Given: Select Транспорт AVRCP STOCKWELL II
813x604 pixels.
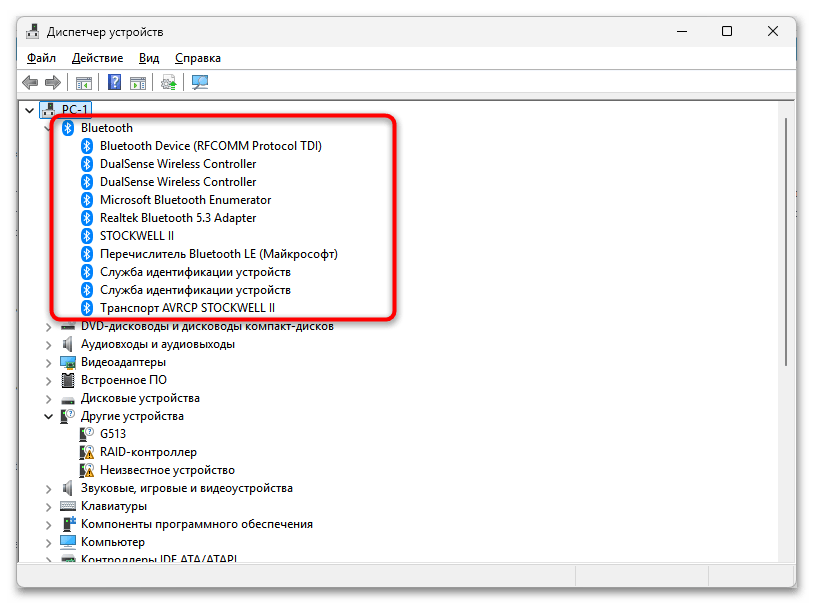Looking at the screenshot, I should 187,308.
